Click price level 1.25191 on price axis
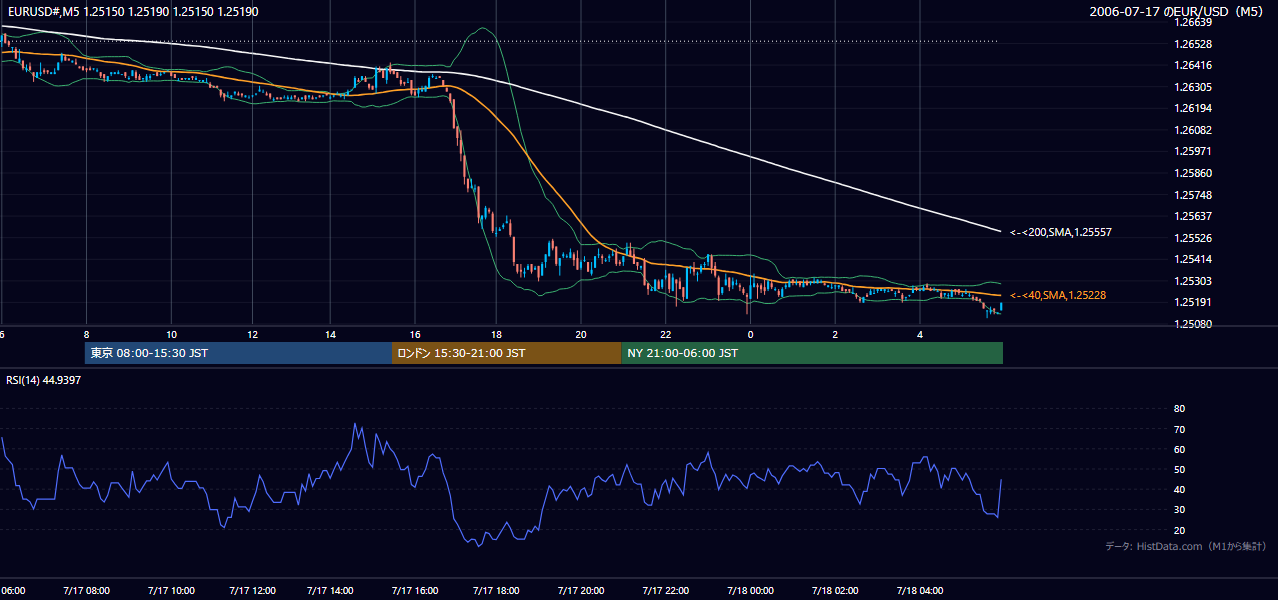The width and height of the screenshot is (1278, 600). point(1194,302)
